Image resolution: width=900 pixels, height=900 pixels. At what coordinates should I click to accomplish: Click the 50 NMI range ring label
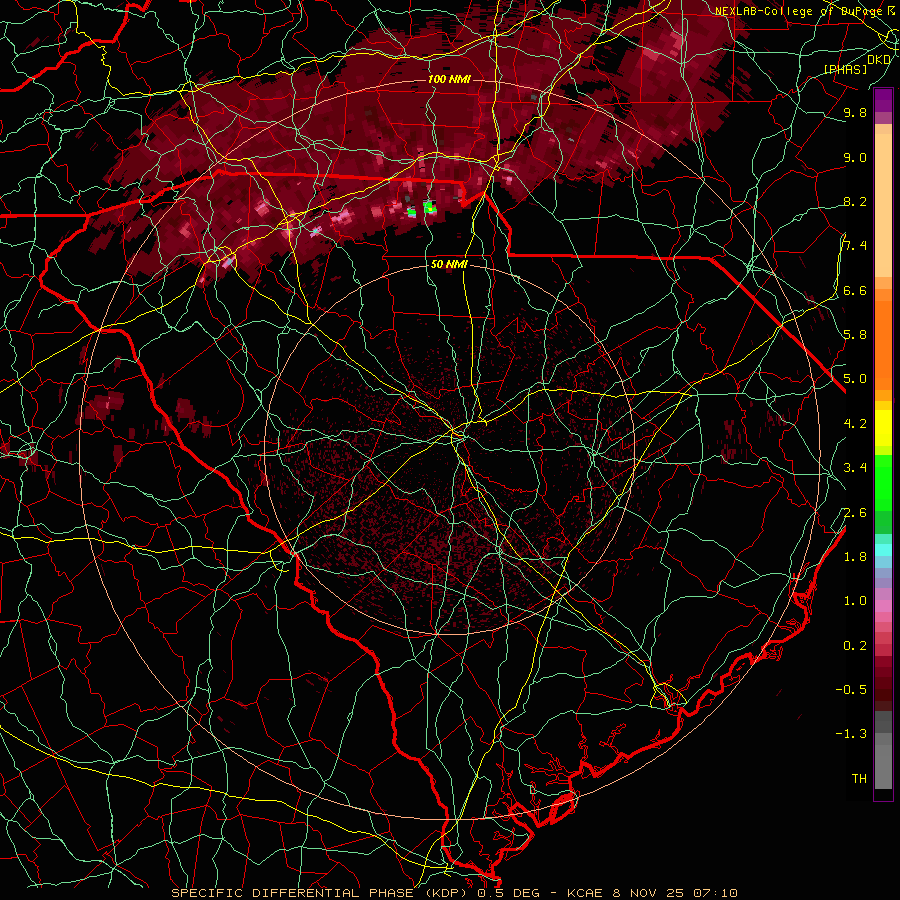point(449,264)
